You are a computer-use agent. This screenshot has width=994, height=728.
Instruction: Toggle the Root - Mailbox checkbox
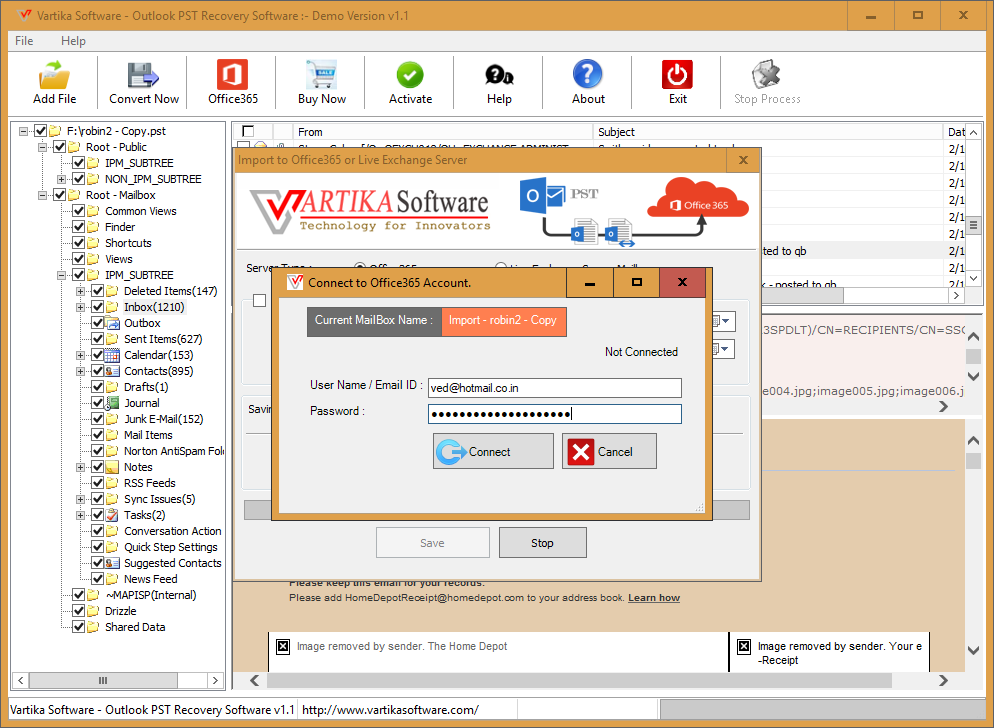coord(60,195)
